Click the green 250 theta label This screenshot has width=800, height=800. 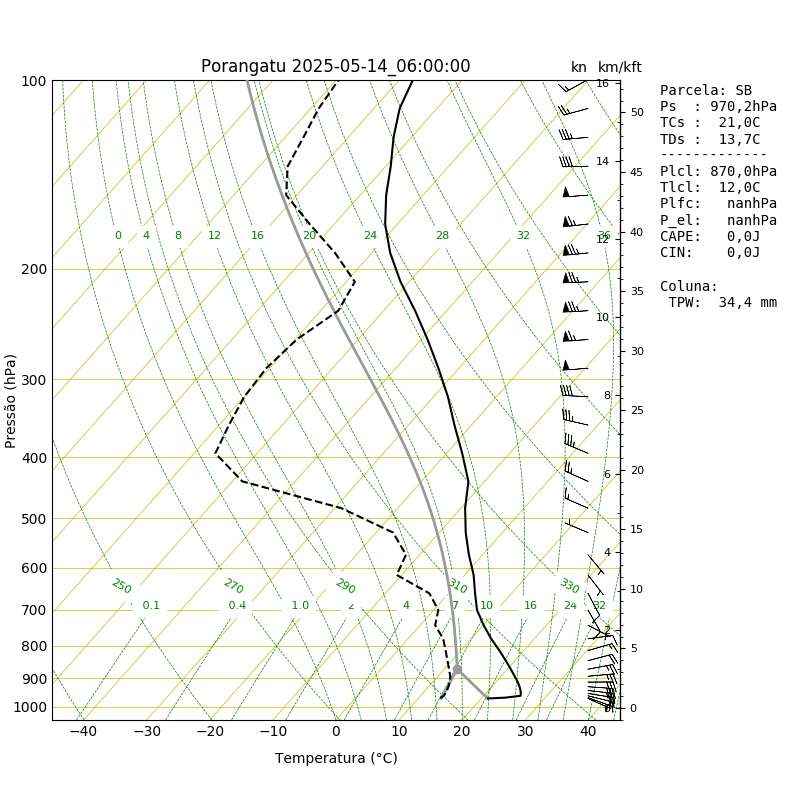(121, 586)
